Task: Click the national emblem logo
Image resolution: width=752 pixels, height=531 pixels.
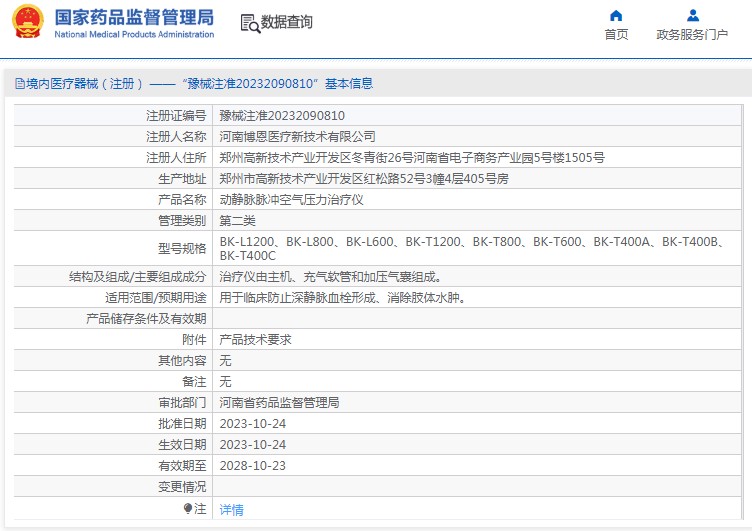Action: point(27,22)
